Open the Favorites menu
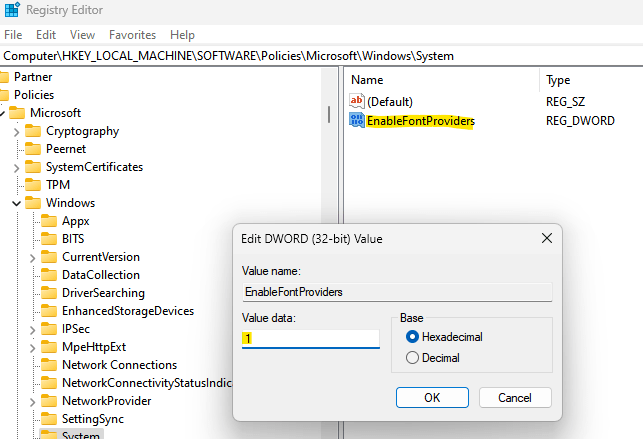The image size is (643, 439). tap(132, 35)
